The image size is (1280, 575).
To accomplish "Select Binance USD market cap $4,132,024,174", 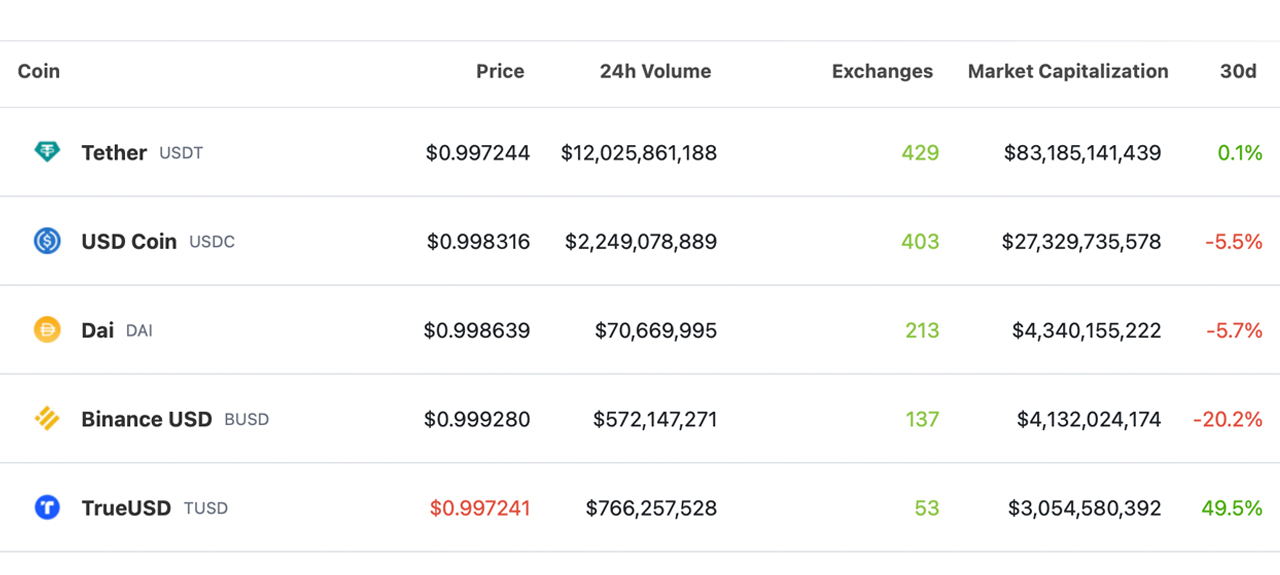I will click(x=1089, y=419).
